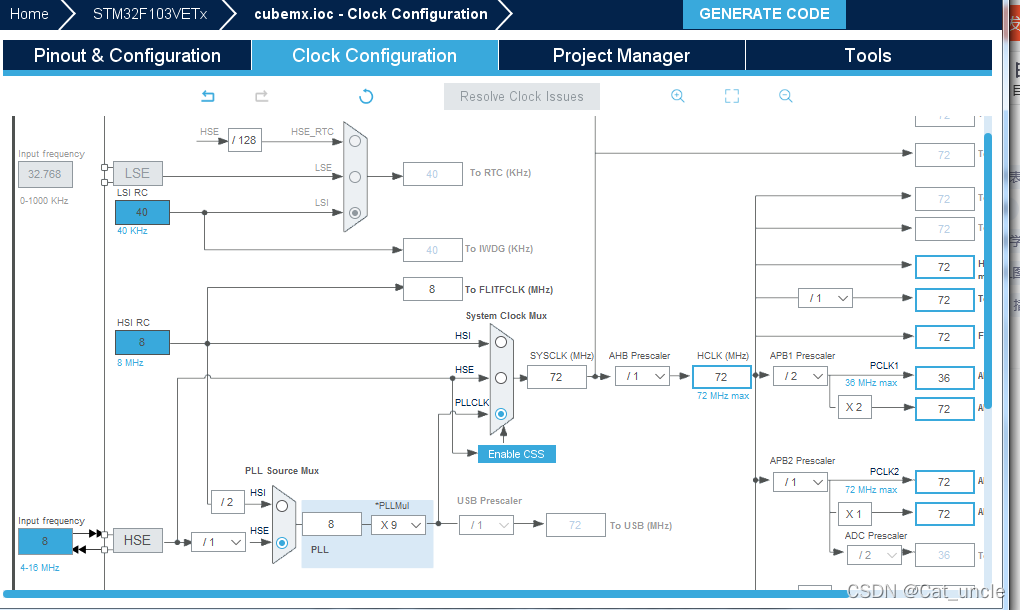Select HSI in System Clock Mux
1020x610 pixels.
click(501, 342)
